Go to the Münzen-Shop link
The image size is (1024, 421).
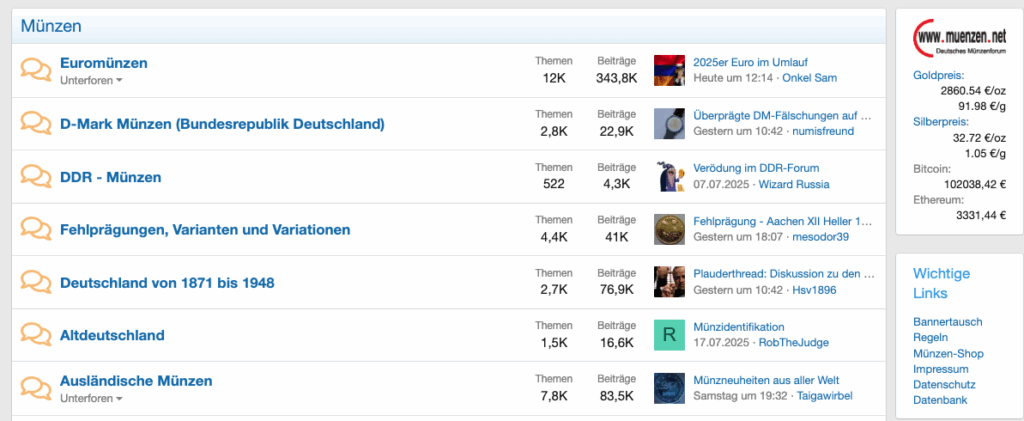click(x=948, y=353)
